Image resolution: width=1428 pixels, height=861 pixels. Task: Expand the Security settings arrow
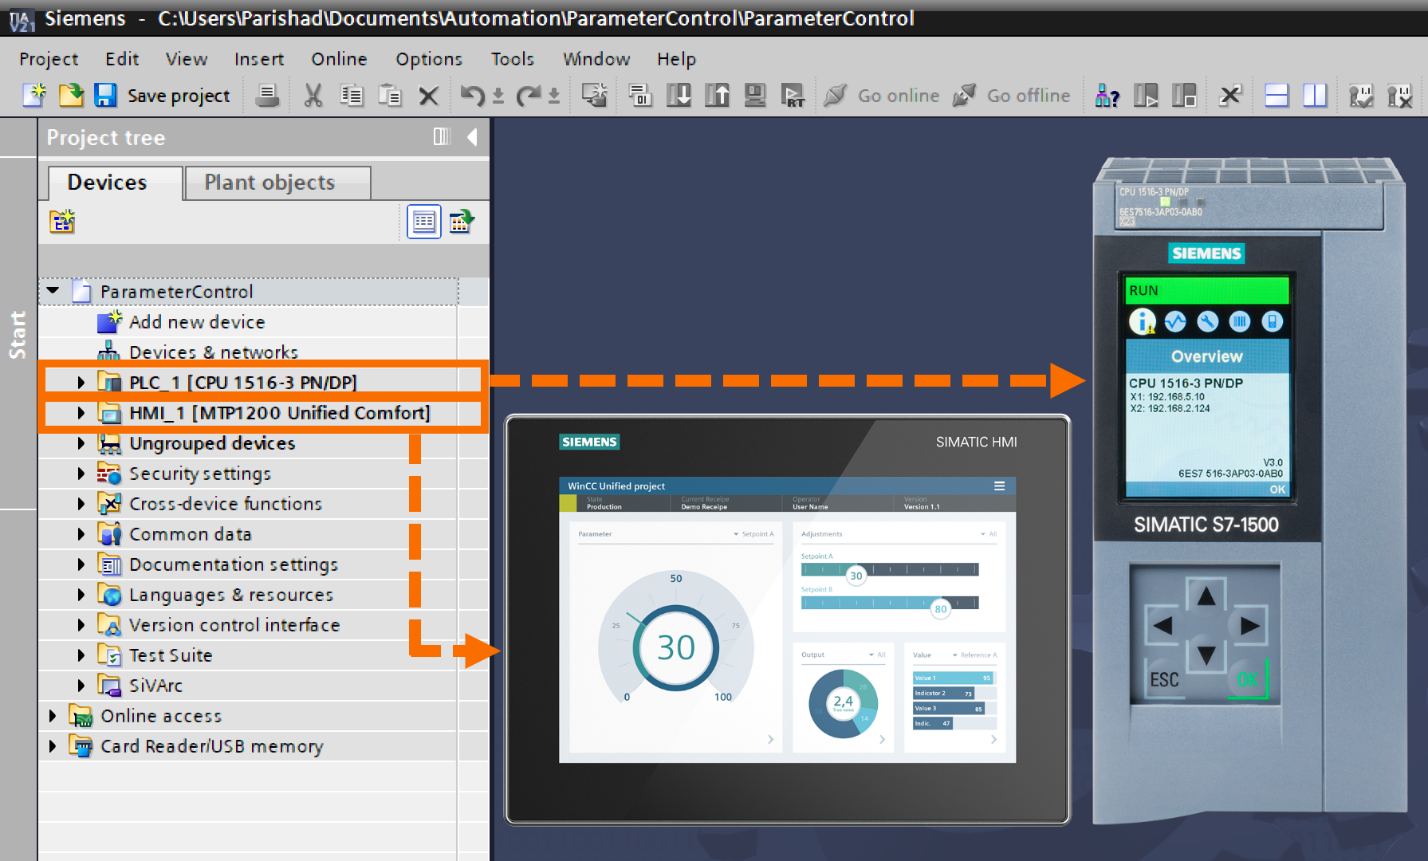pyautogui.click(x=81, y=473)
